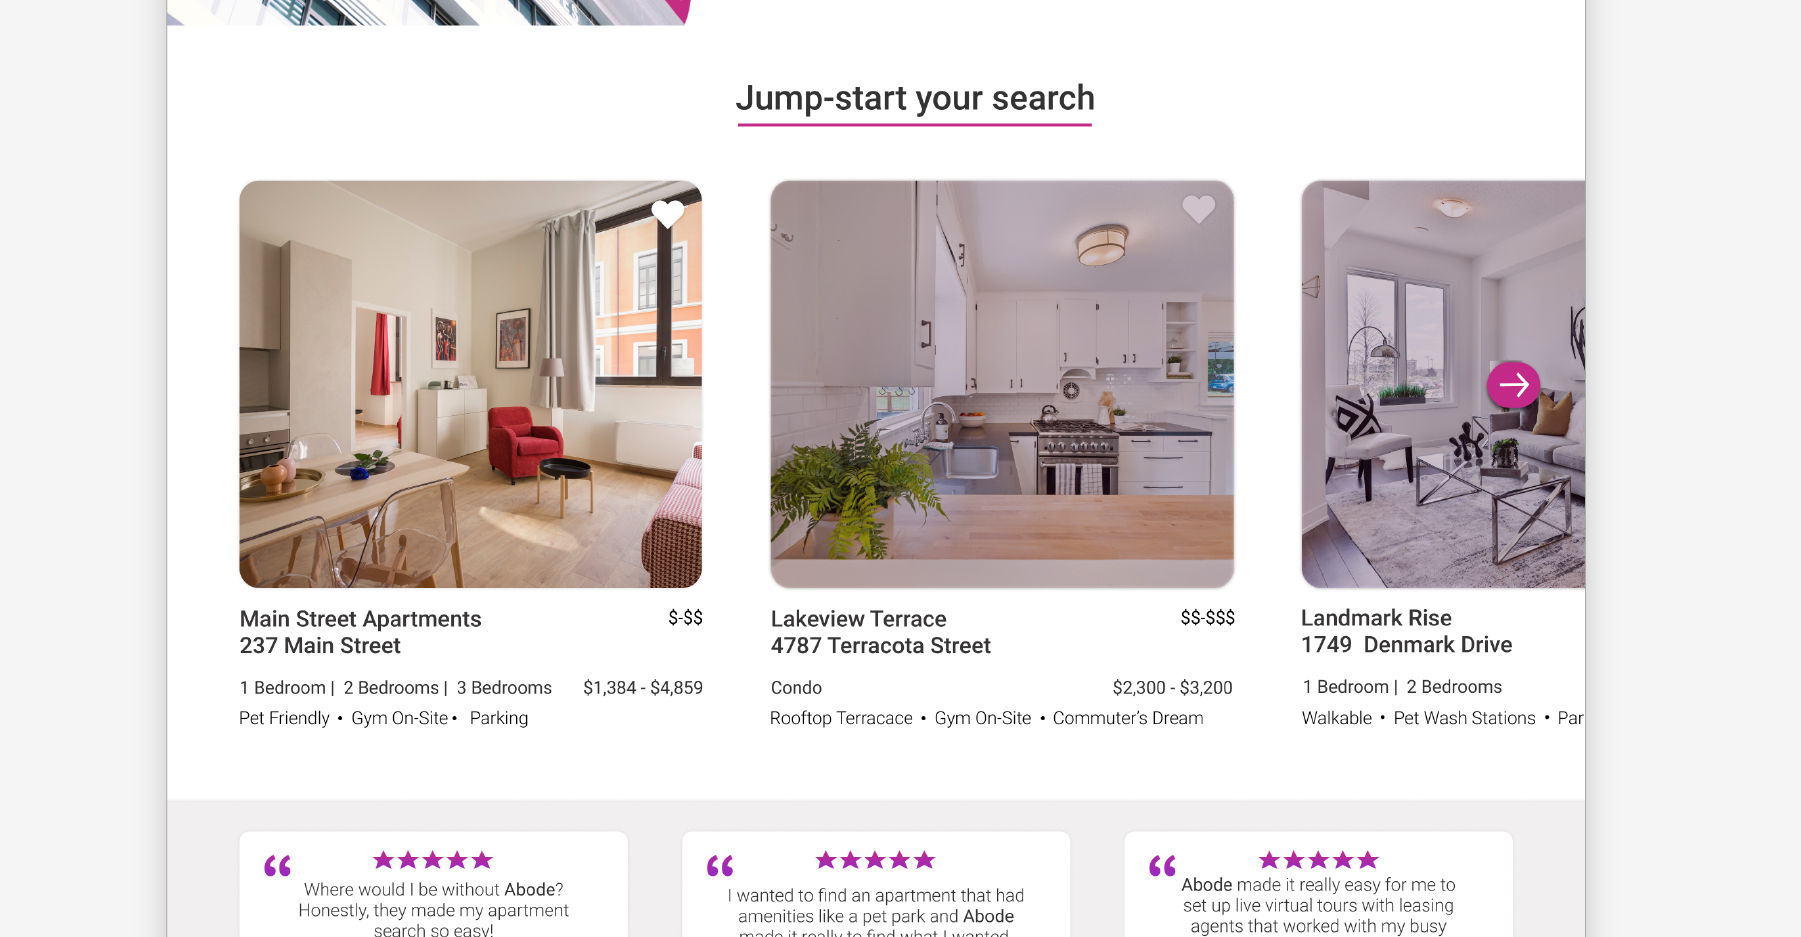The width and height of the screenshot is (1801, 937).
Task: Click five-star rating on first testimonial
Action: 433,860
